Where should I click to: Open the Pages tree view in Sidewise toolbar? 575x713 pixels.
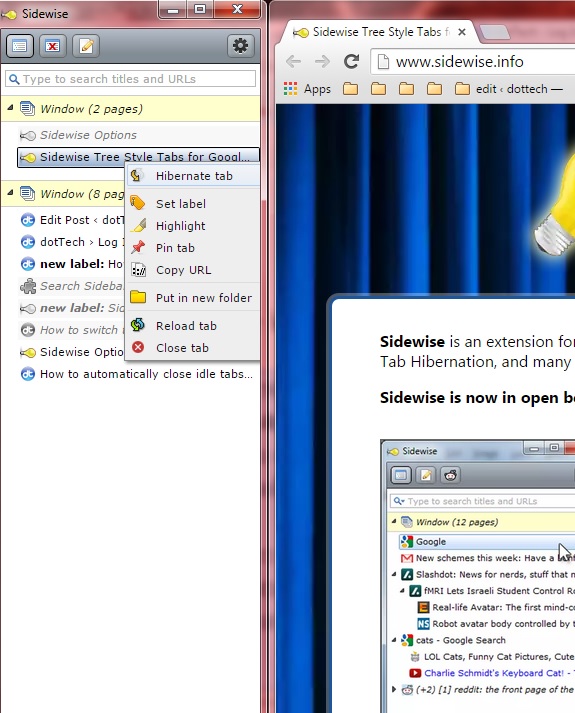pyautogui.click(x=20, y=46)
